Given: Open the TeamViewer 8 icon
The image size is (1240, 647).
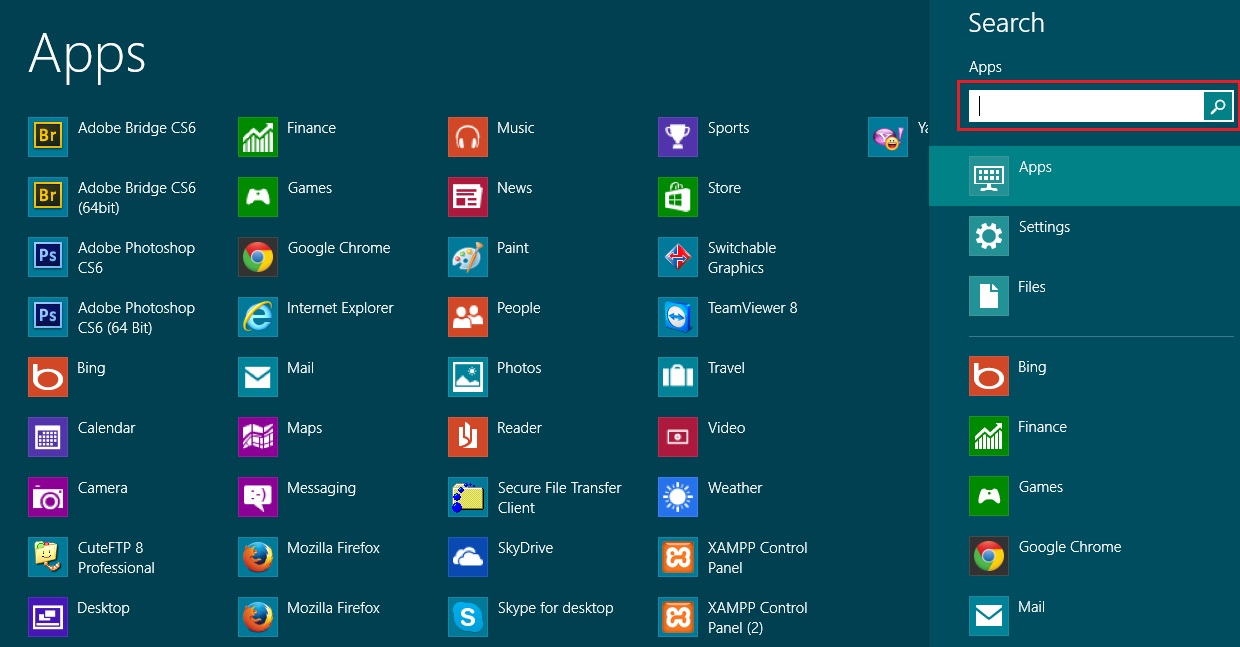Looking at the screenshot, I should [678, 317].
